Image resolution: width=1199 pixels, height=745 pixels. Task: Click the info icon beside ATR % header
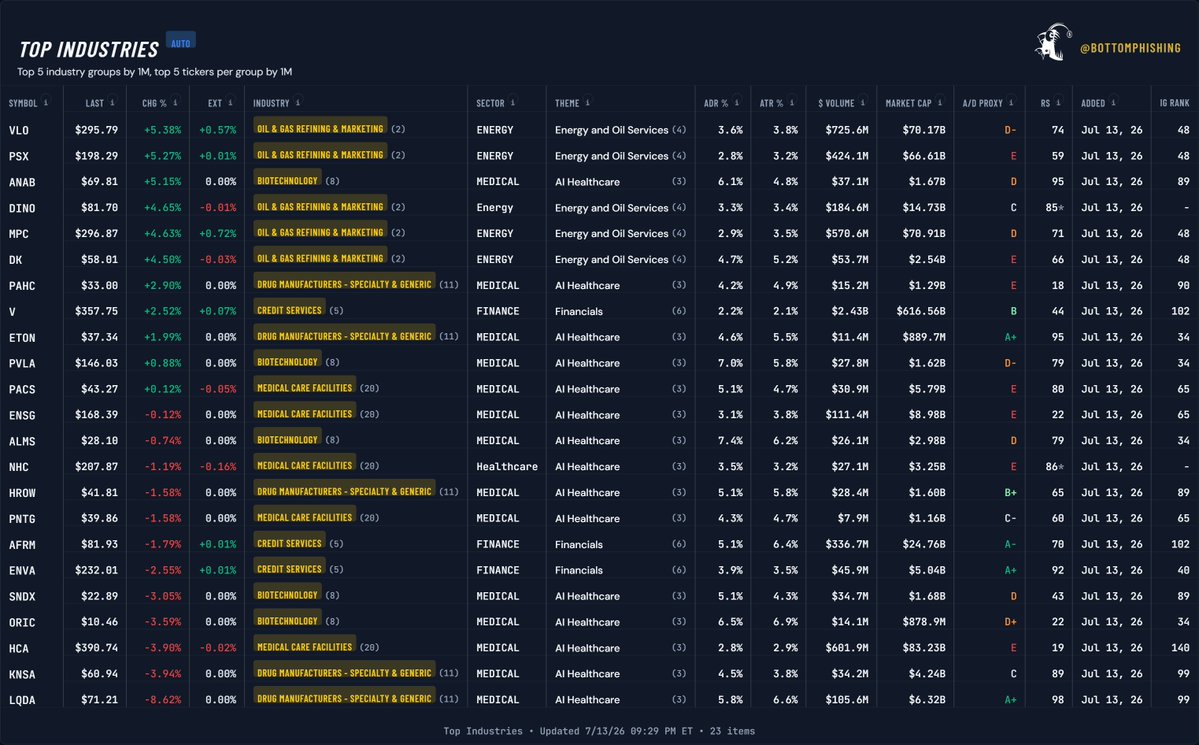pyautogui.click(x=791, y=102)
